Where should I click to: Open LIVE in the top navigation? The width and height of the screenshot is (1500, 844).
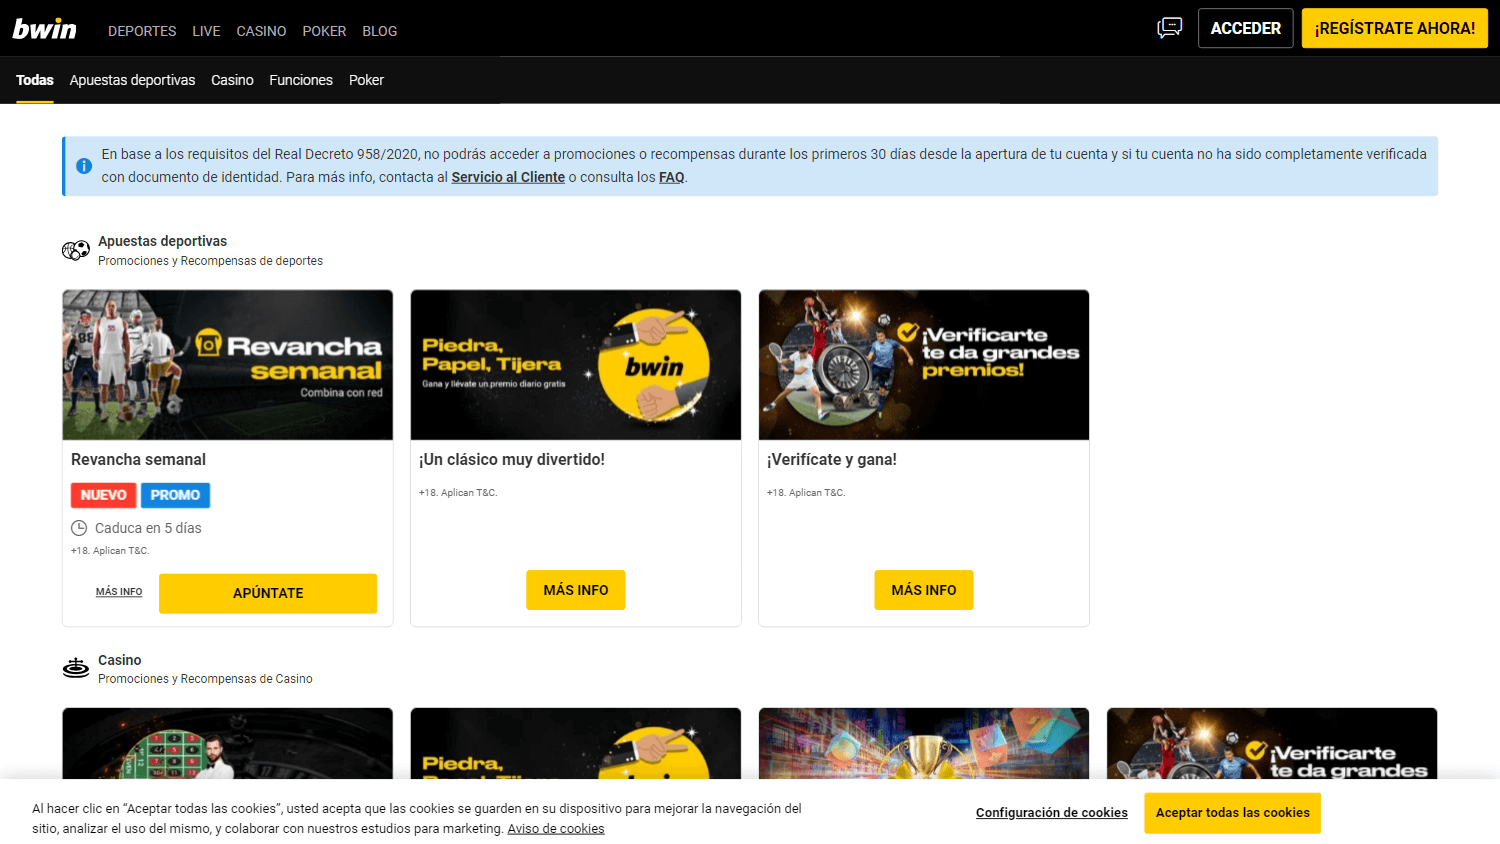[206, 31]
